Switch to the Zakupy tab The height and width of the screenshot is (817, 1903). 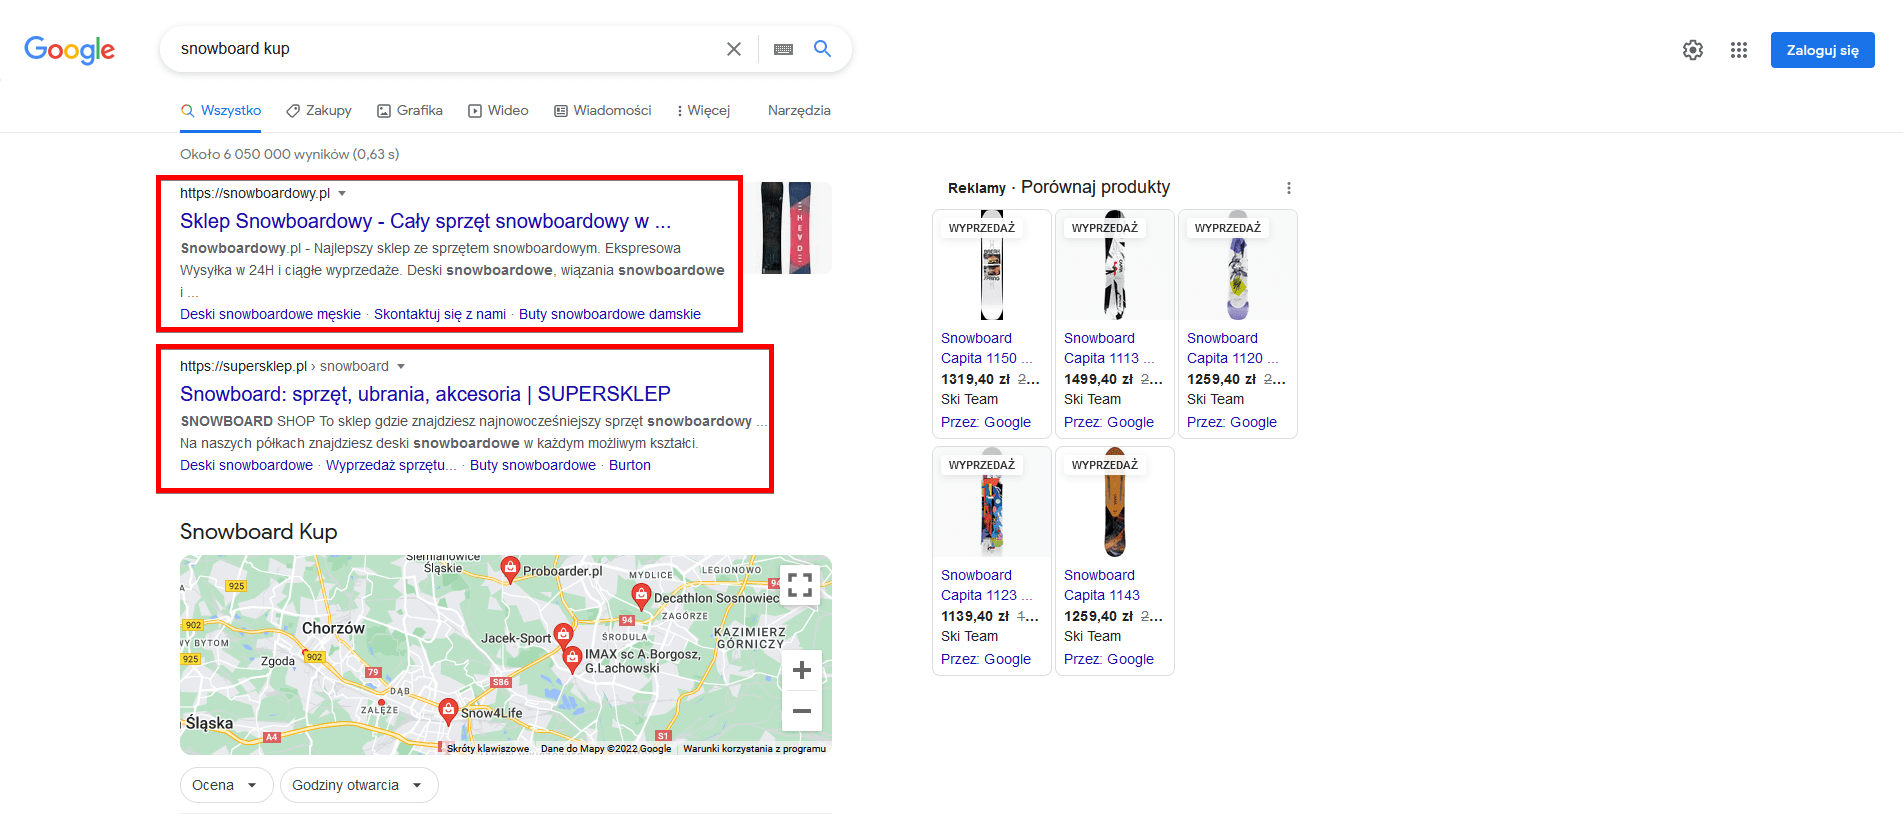319,110
